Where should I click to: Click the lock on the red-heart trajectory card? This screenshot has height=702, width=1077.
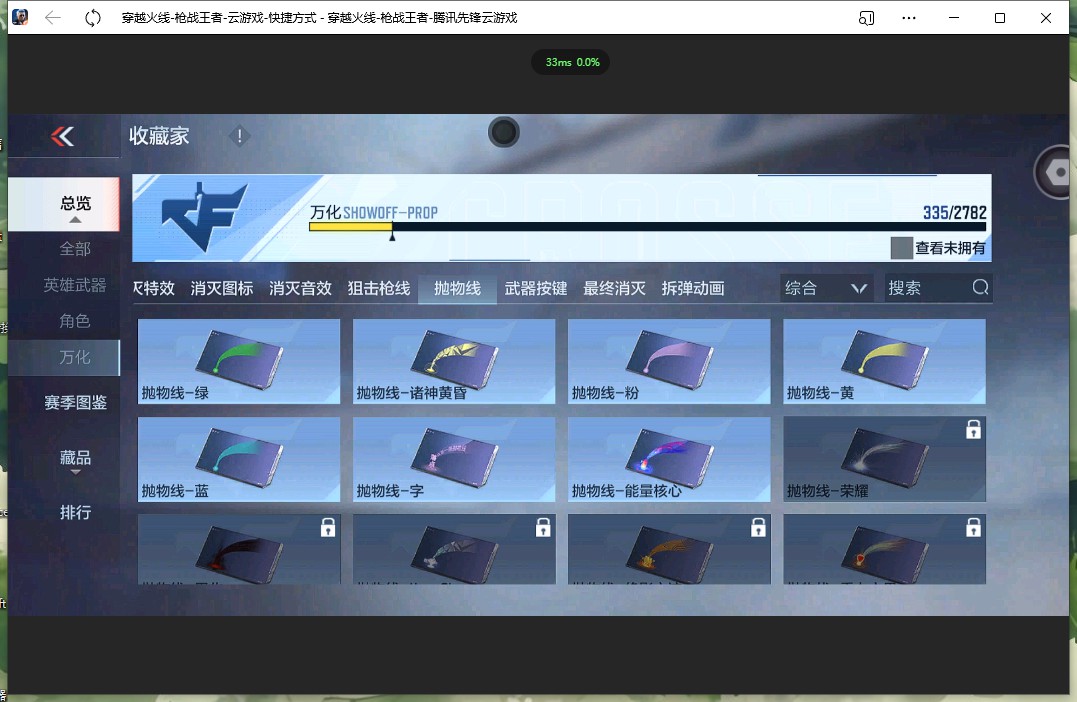click(973, 527)
